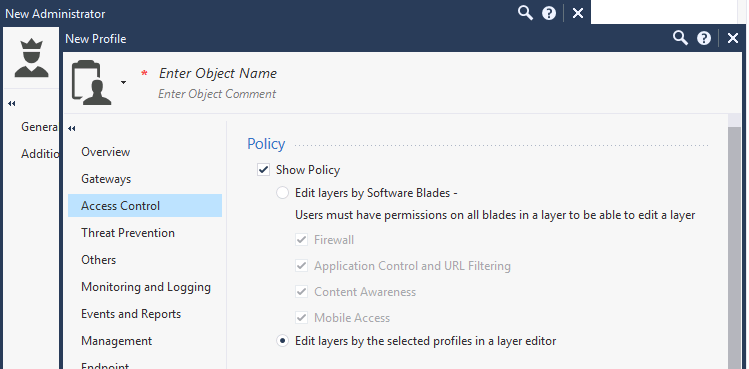
Task: Select Edit layers by Software Blades
Action: [x=282, y=193]
